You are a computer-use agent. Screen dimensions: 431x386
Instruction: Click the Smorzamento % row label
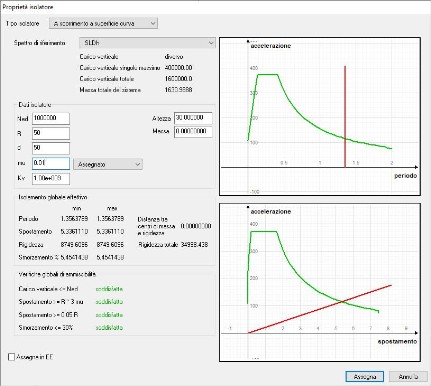click(39, 258)
